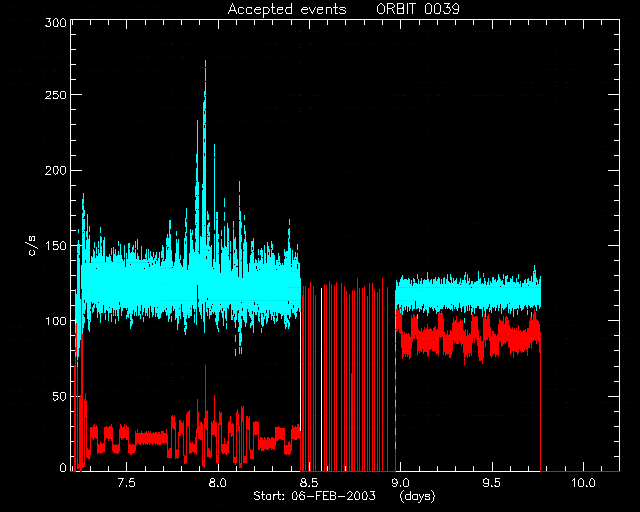Click the white vertical line near 8.5
Image resolution: width=640 pixels, height=512 pixels.
322,380
